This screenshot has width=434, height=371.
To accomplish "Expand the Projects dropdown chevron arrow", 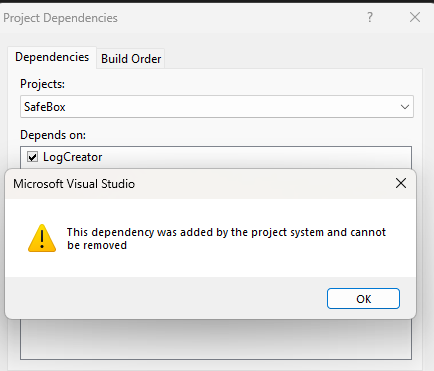I will [x=405, y=107].
